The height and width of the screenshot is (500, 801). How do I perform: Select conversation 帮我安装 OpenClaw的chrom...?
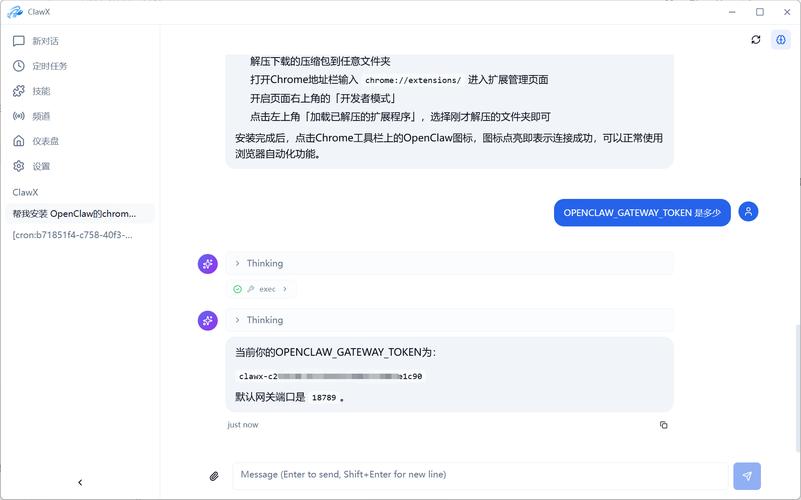pos(80,213)
